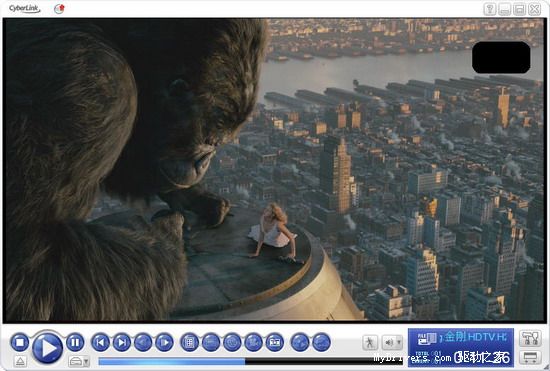Click the blue information display panel

coord(461,347)
